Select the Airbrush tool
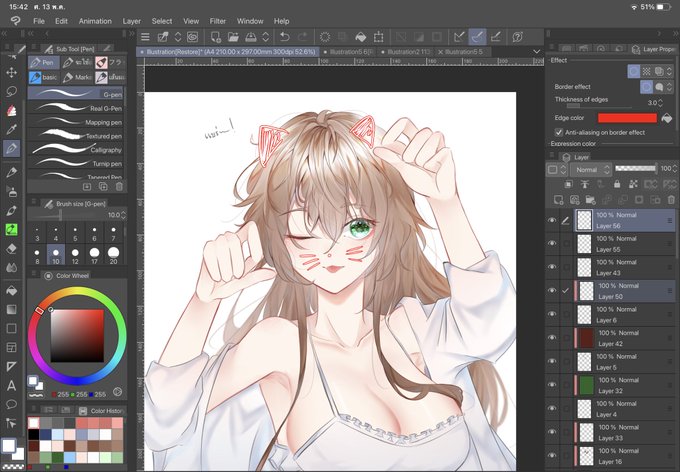The image size is (680, 472). click(12, 191)
